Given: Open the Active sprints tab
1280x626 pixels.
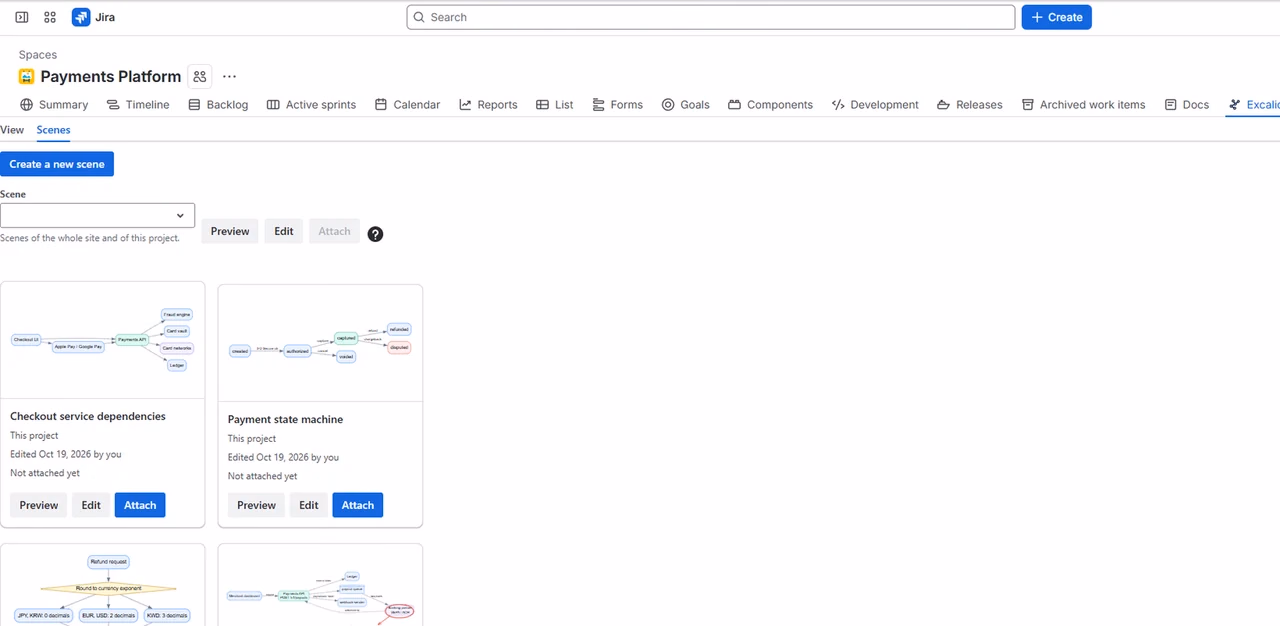Looking at the screenshot, I should pyautogui.click(x=311, y=104).
